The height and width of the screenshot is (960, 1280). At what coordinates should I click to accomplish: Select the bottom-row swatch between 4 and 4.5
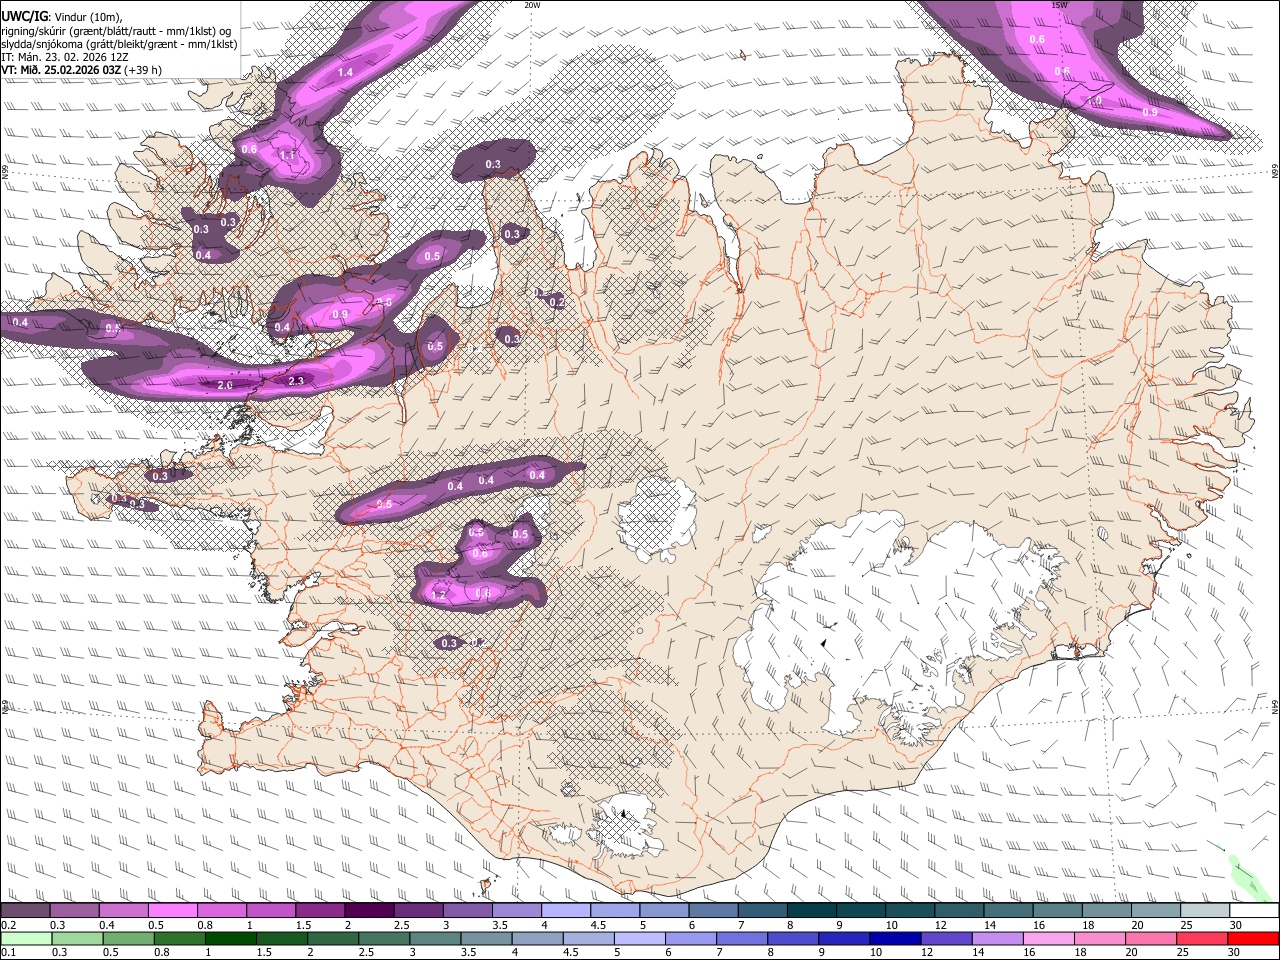536,938
